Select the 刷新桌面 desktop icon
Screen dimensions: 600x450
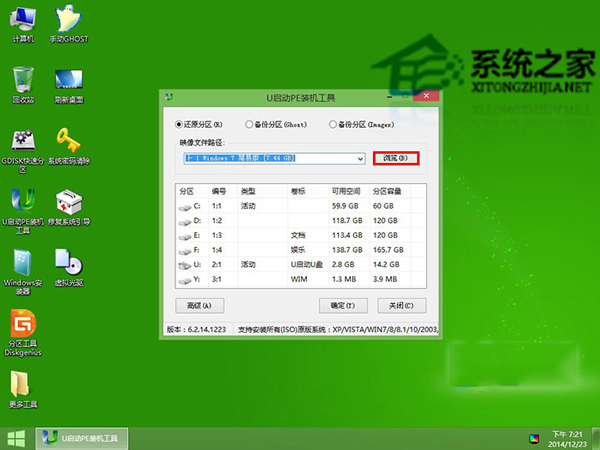69,86
